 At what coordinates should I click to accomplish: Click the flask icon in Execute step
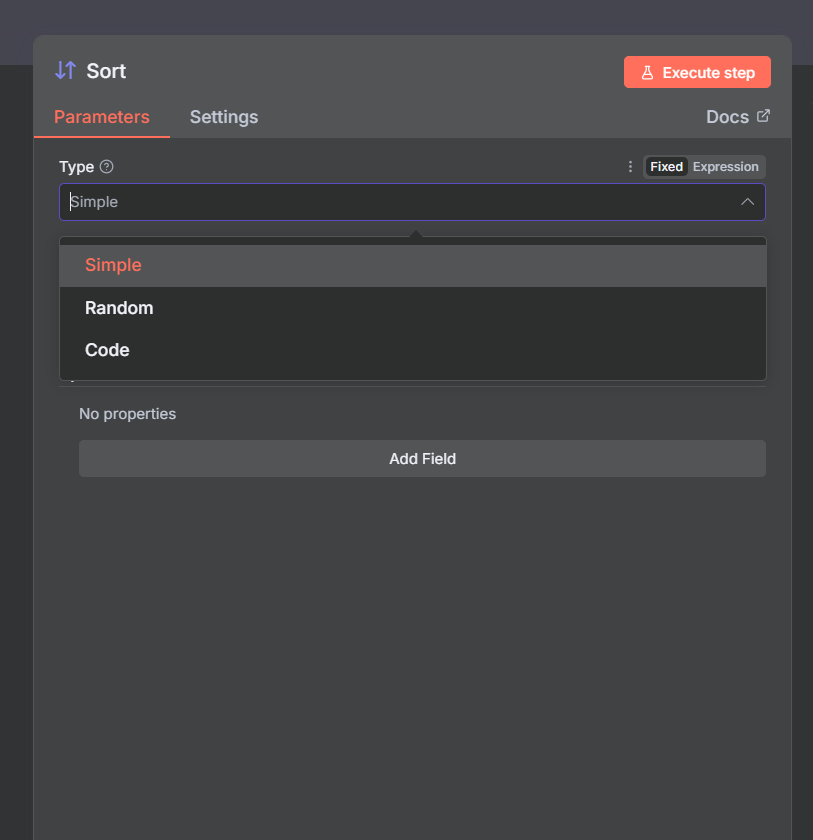[x=647, y=73]
